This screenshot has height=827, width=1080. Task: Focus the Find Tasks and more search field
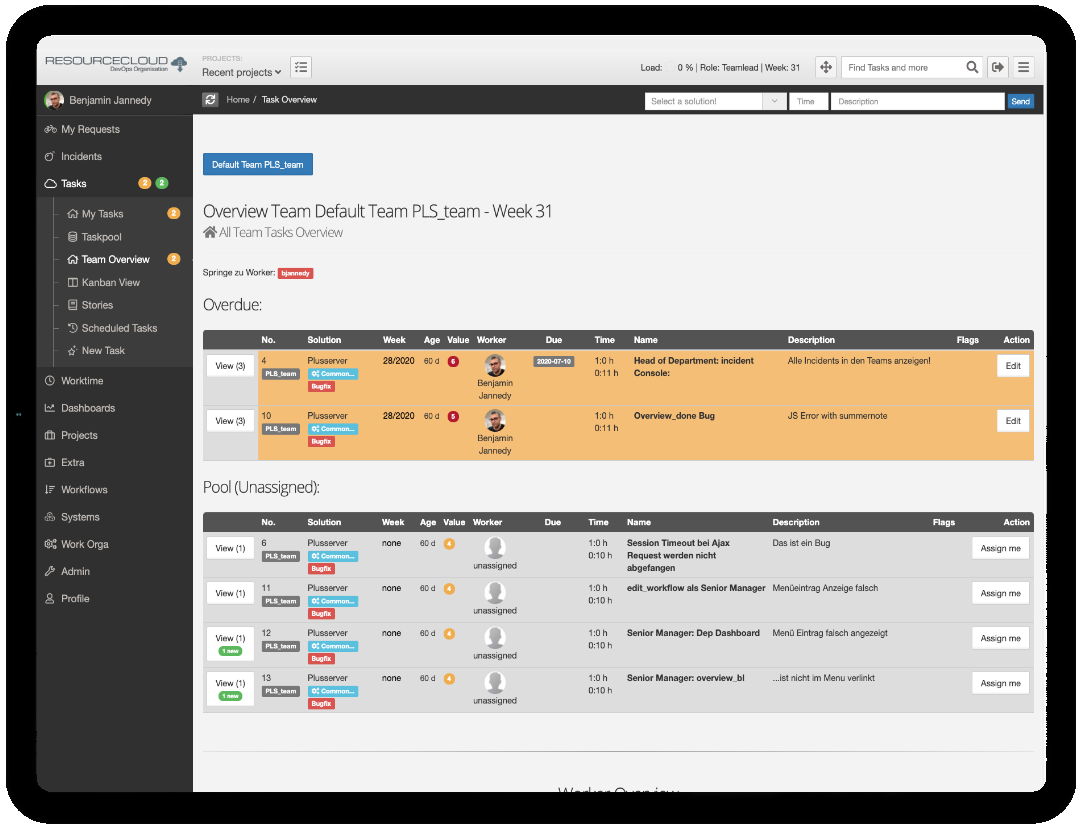point(902,67)
